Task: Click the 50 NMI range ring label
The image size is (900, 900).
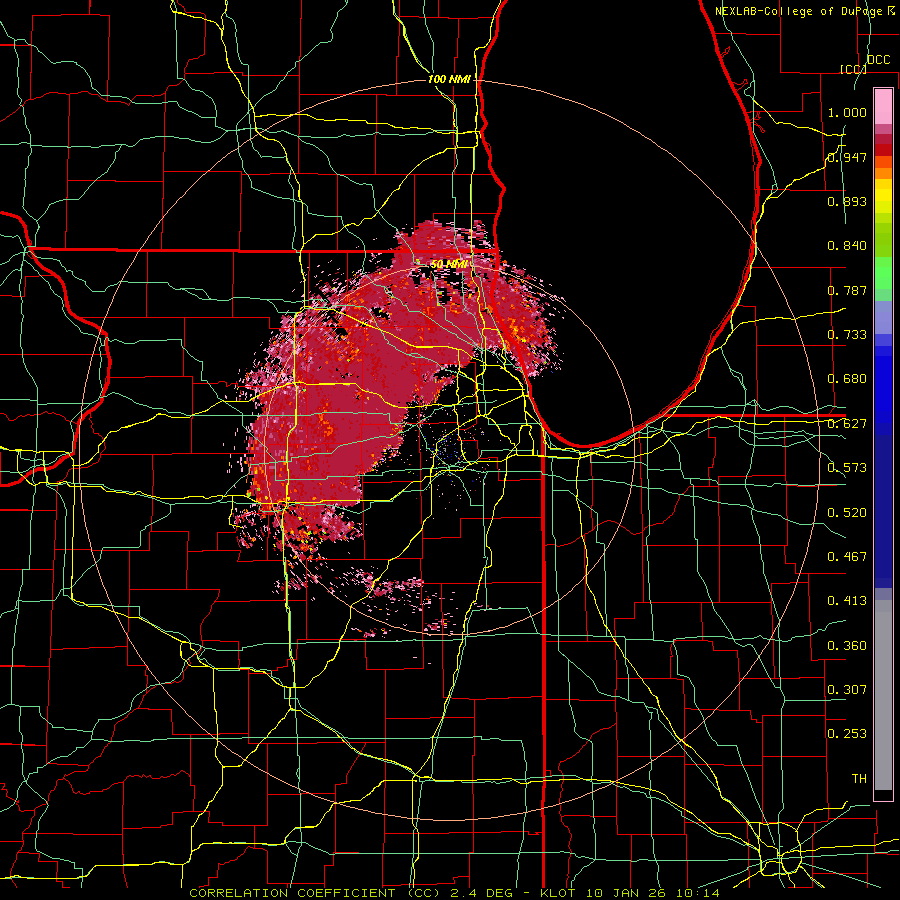Action: click(449, 265)
